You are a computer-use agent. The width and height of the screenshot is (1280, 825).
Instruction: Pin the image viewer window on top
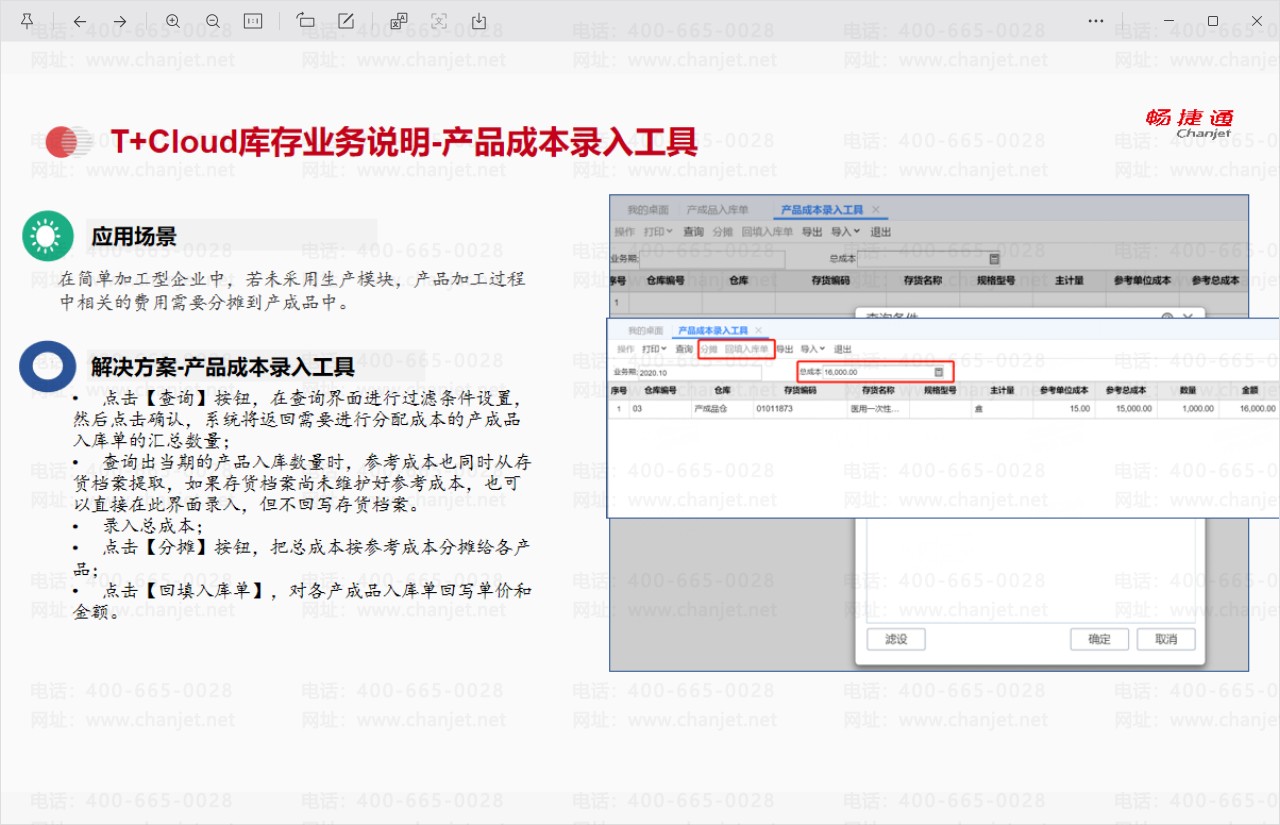[x=26, y=21]
